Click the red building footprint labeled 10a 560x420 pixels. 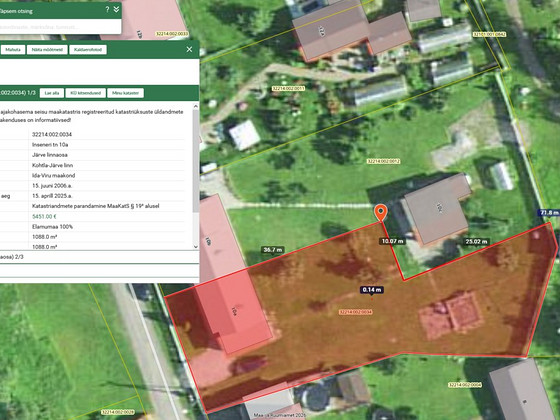[234, 310]
